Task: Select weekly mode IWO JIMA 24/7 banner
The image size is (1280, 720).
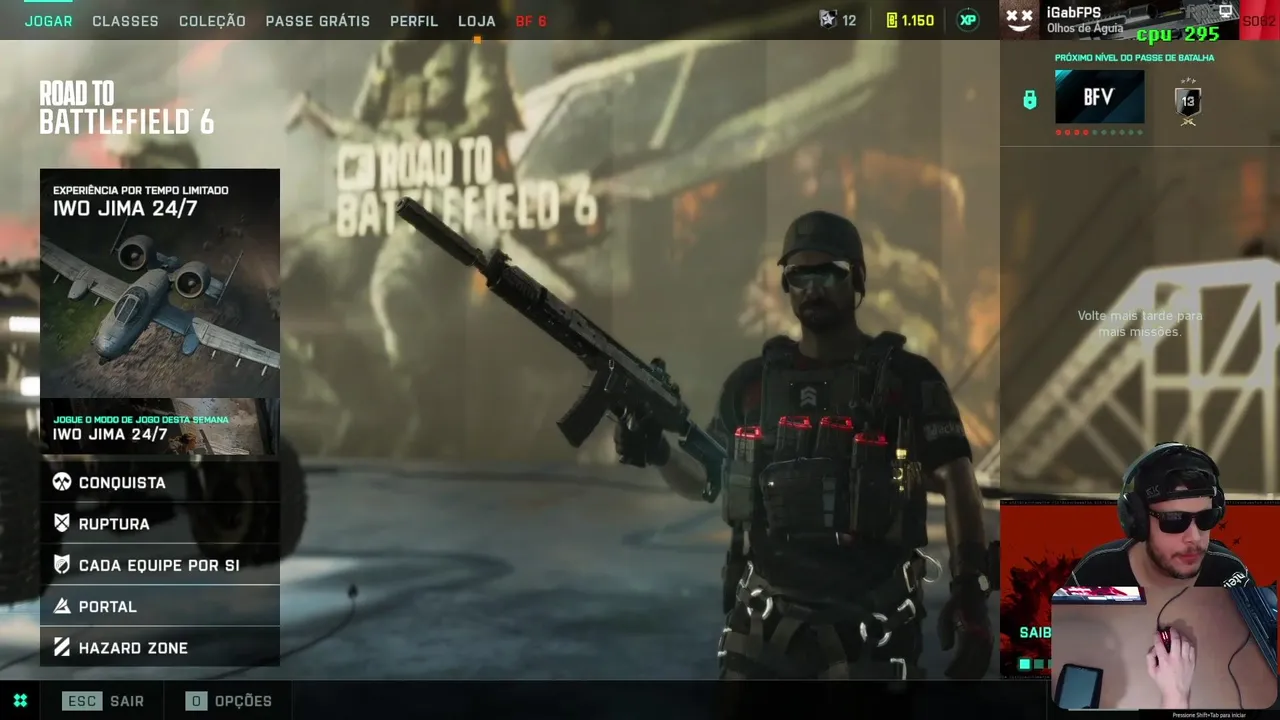Action: (160, 427)
